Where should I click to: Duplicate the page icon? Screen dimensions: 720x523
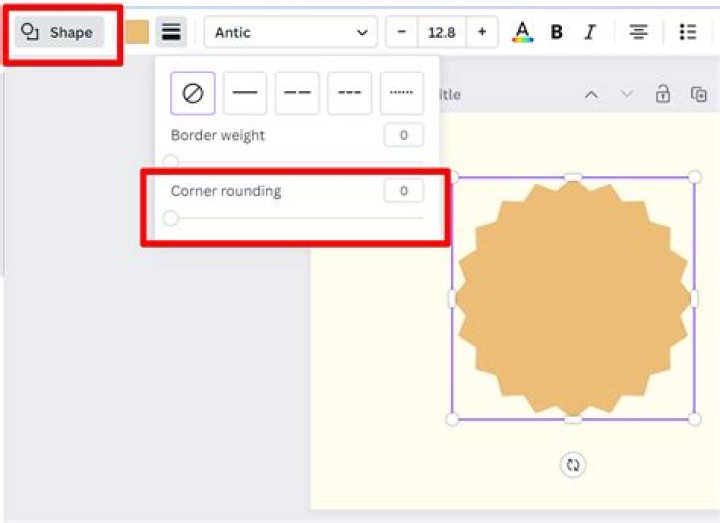click(x=699, y=95)
